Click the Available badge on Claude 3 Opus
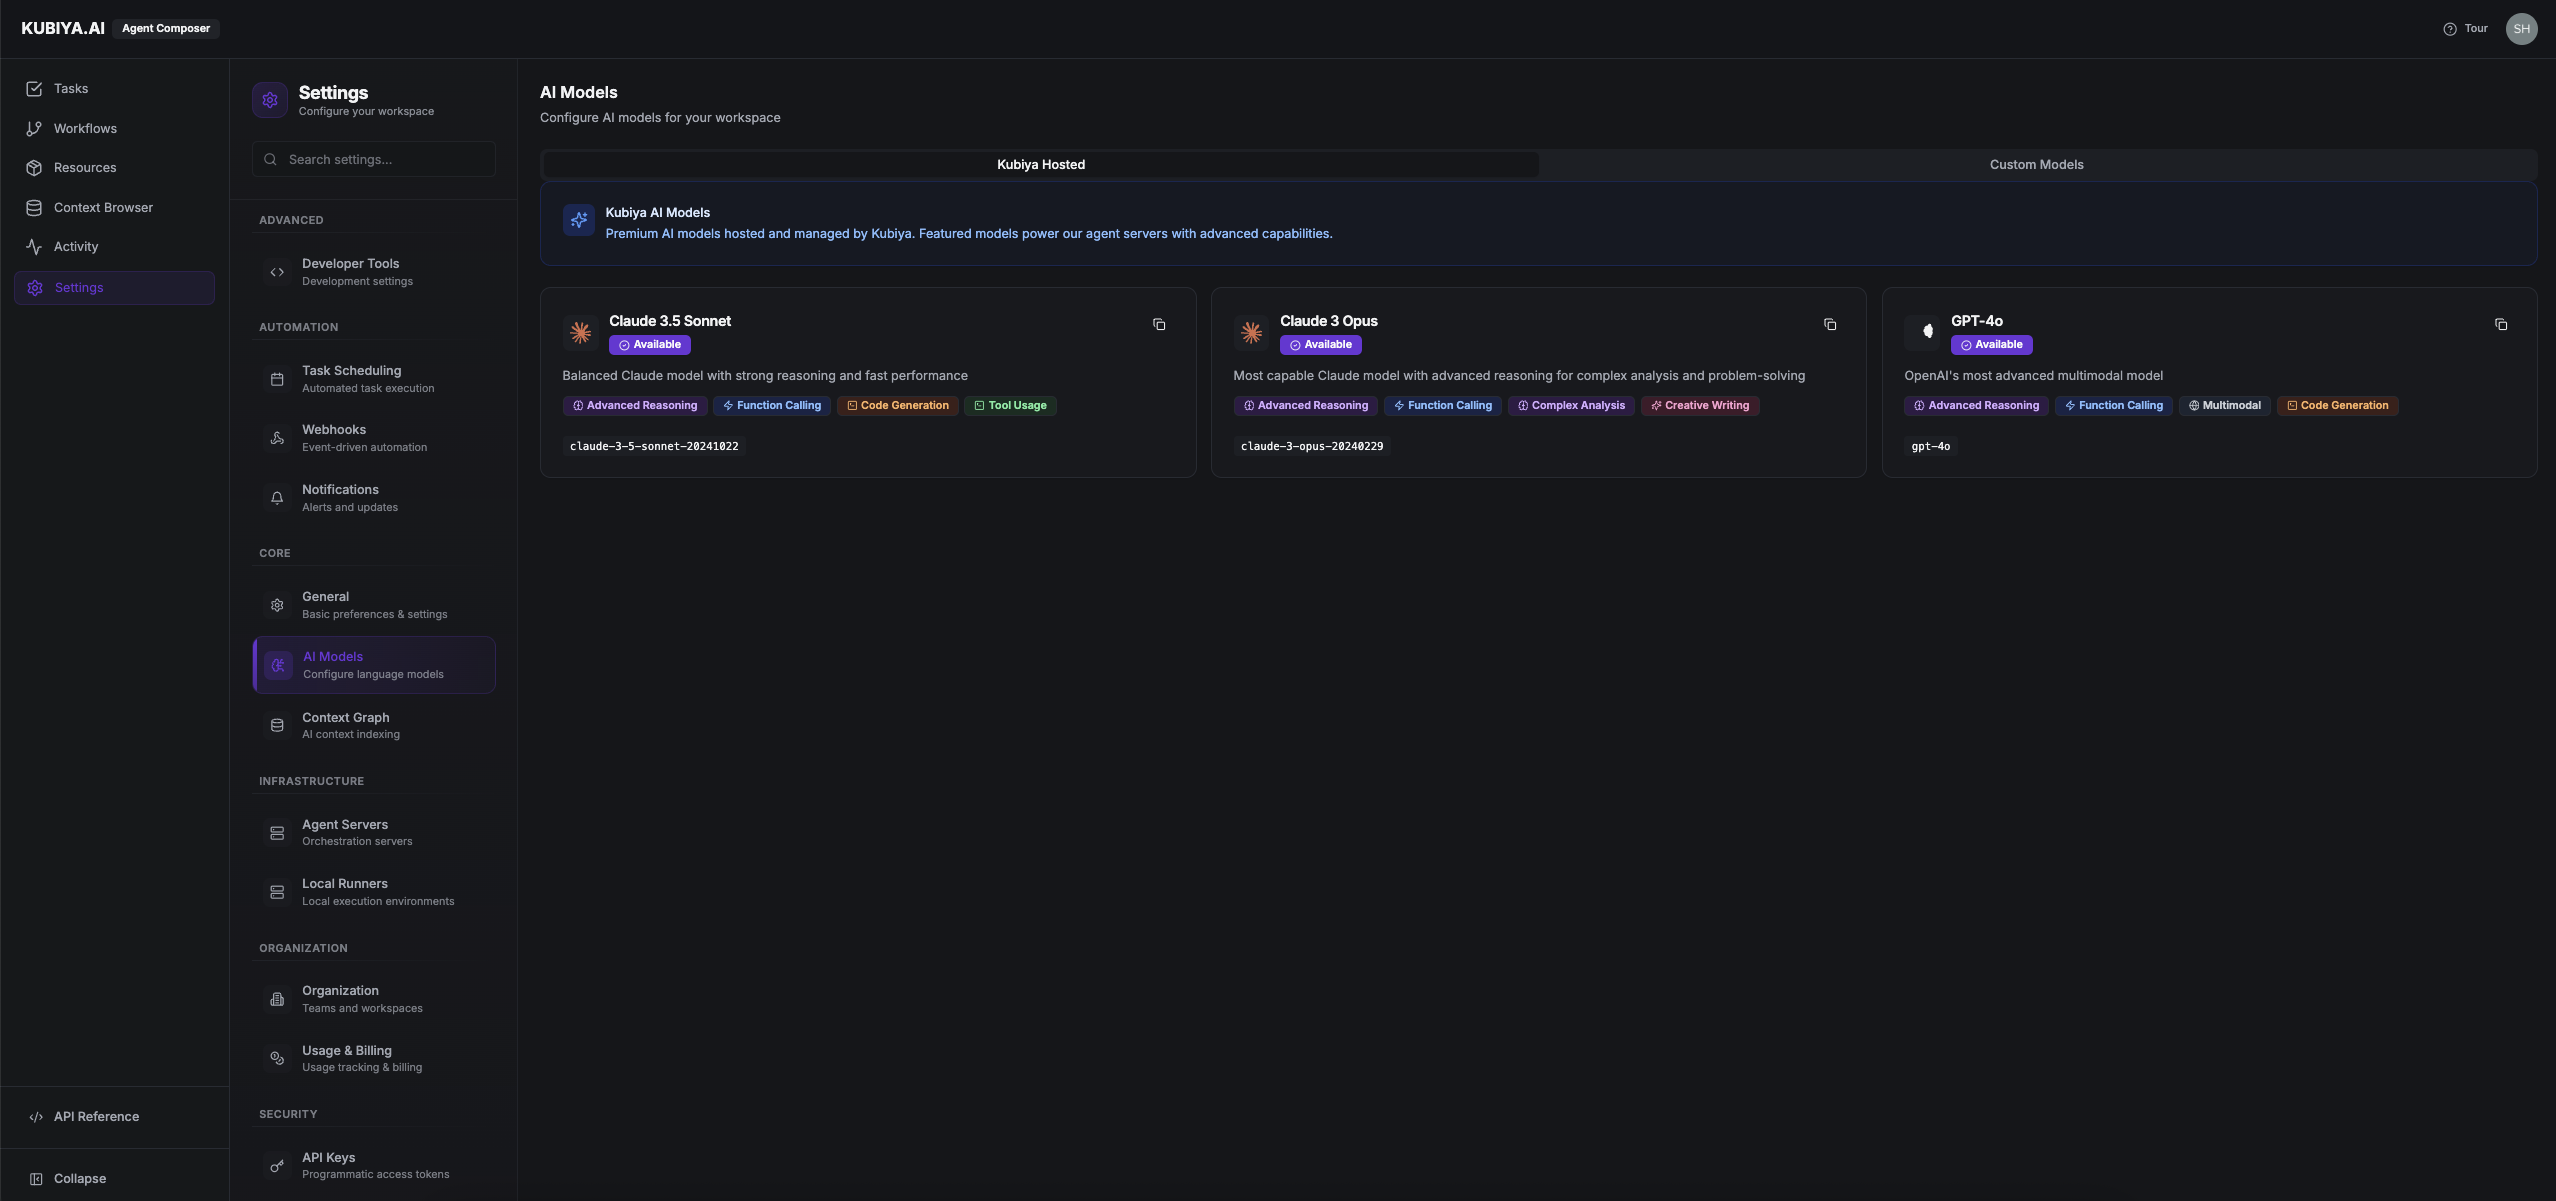 point(1320,345)
